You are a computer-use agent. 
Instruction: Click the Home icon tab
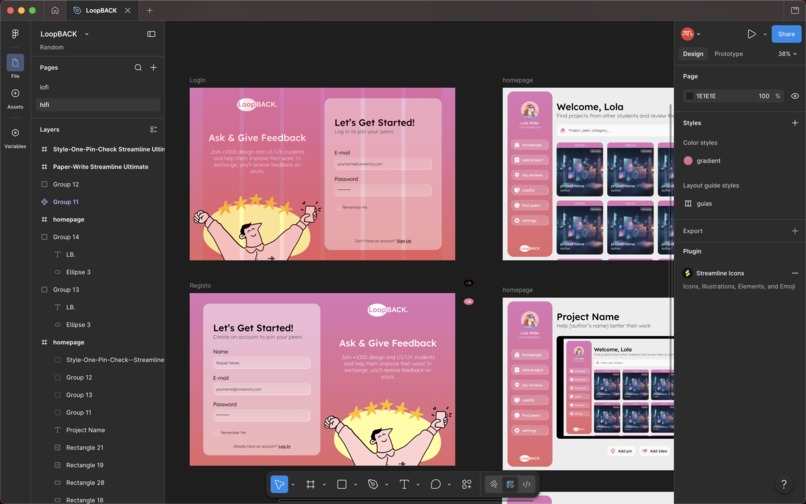coord(55,10)
